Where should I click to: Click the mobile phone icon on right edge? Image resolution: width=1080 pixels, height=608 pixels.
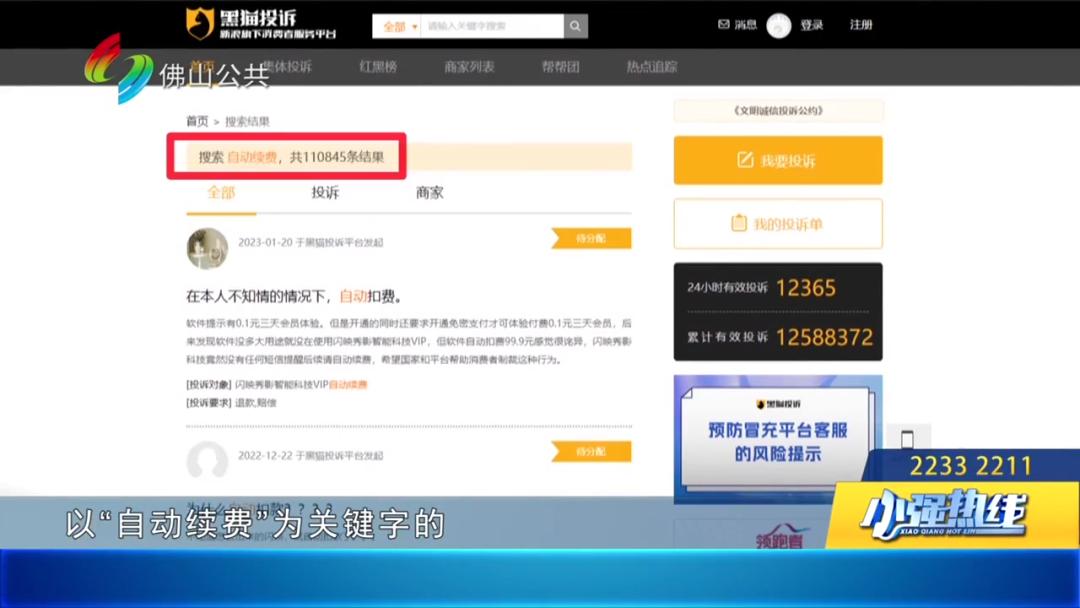pyautogui.click(x=907, y=439)
